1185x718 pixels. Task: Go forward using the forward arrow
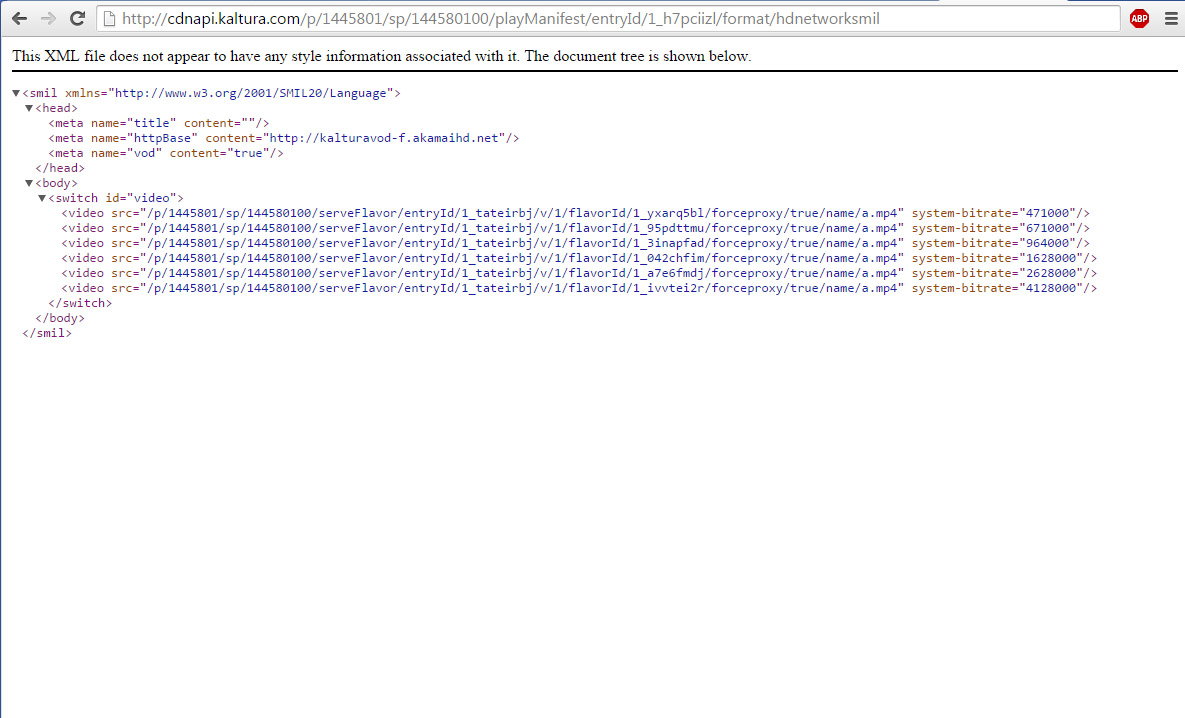[x=48, y=19]
